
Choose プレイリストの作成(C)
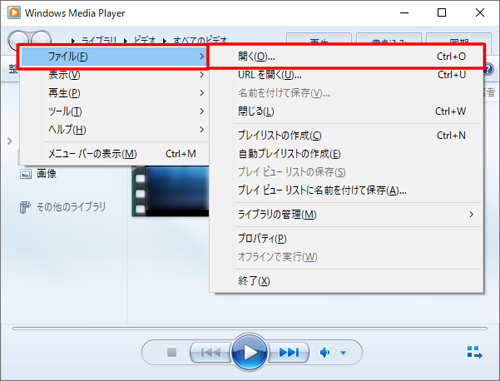[x=346, y=135]
